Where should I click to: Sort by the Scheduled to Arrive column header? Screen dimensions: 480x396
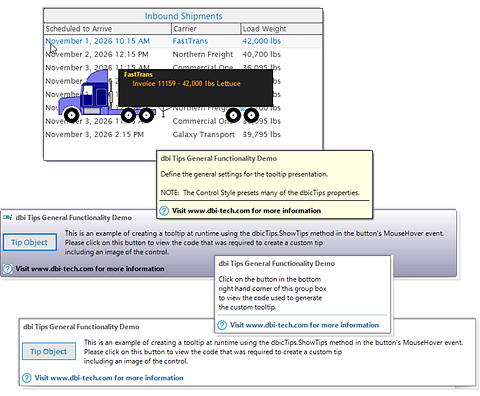[107, 29]
